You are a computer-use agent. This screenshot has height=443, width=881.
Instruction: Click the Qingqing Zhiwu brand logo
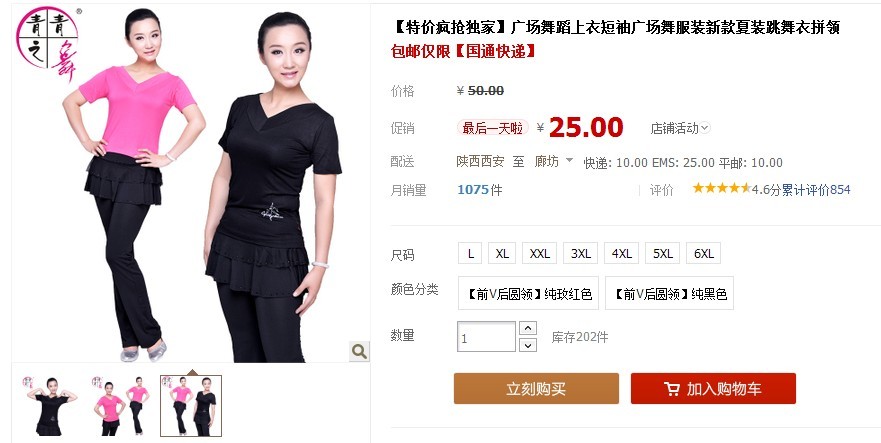point(48,44)
